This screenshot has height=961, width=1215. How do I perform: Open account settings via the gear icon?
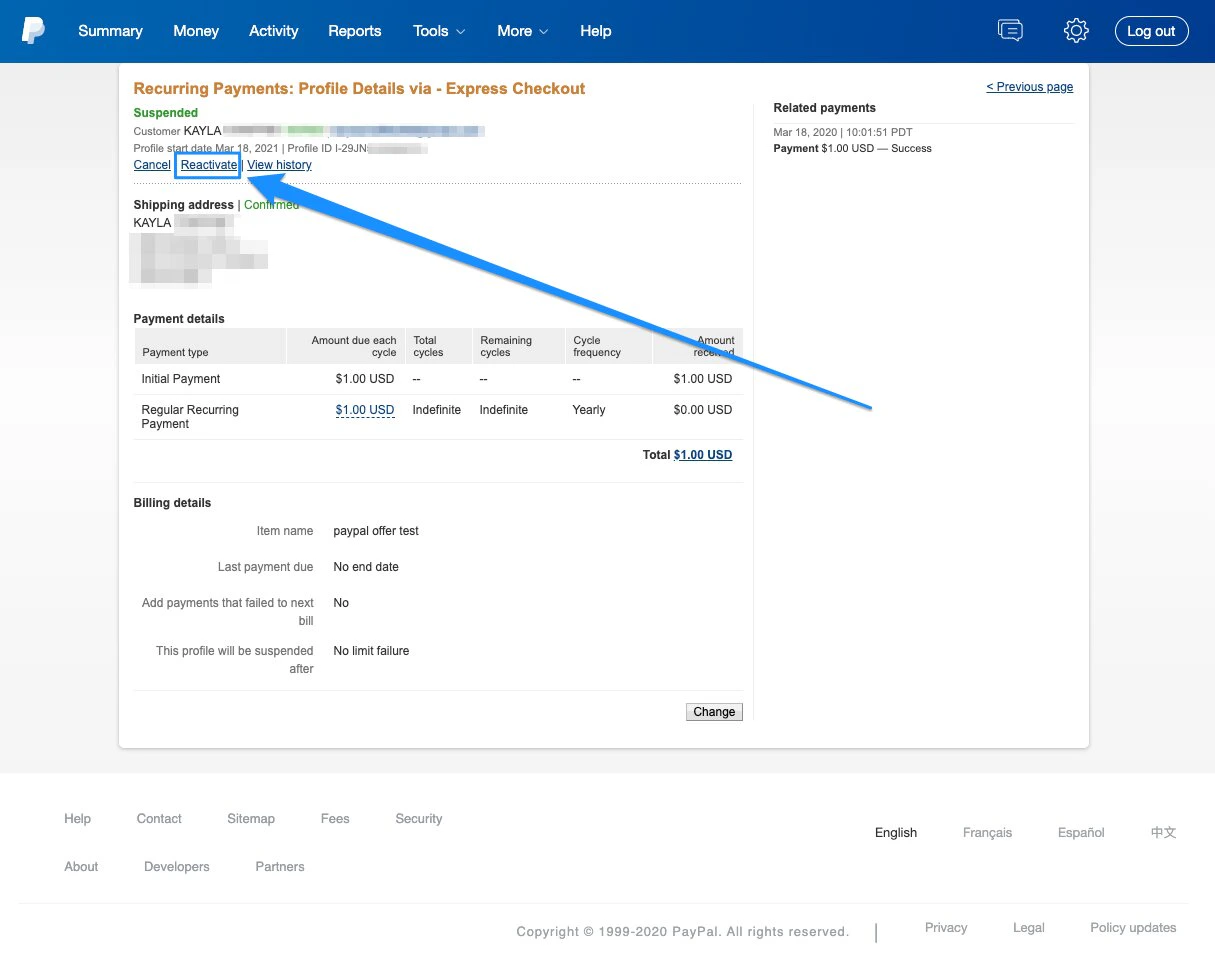pos(1076,30)
